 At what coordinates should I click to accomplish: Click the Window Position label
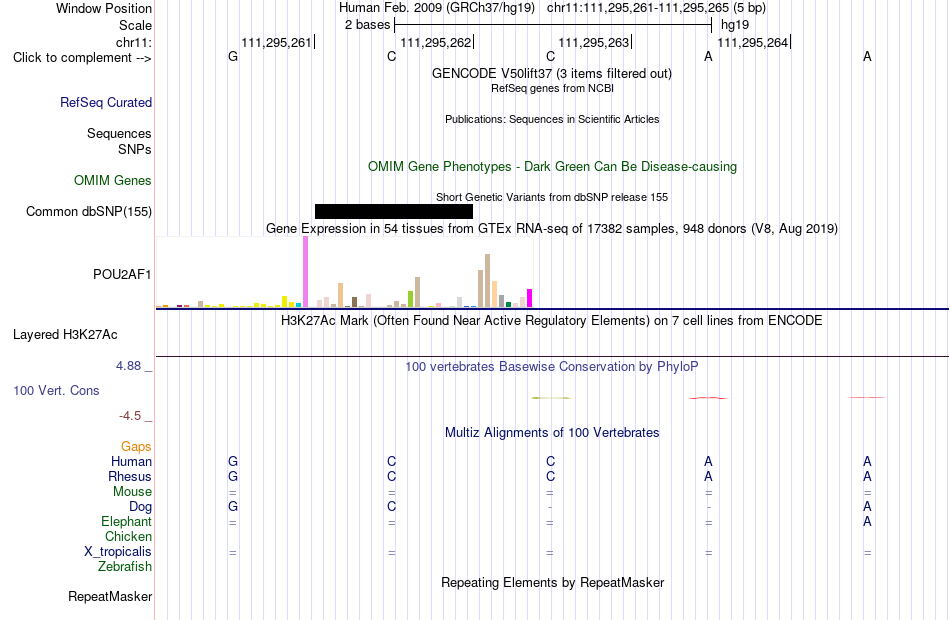coord(104,8)
